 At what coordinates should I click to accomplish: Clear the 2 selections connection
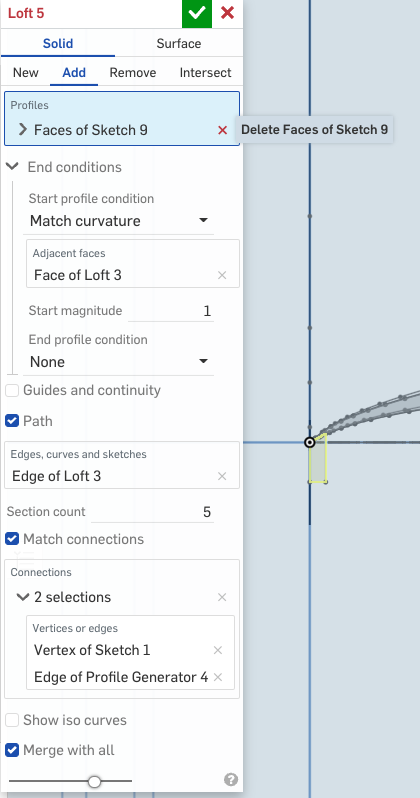pos(222,597)
